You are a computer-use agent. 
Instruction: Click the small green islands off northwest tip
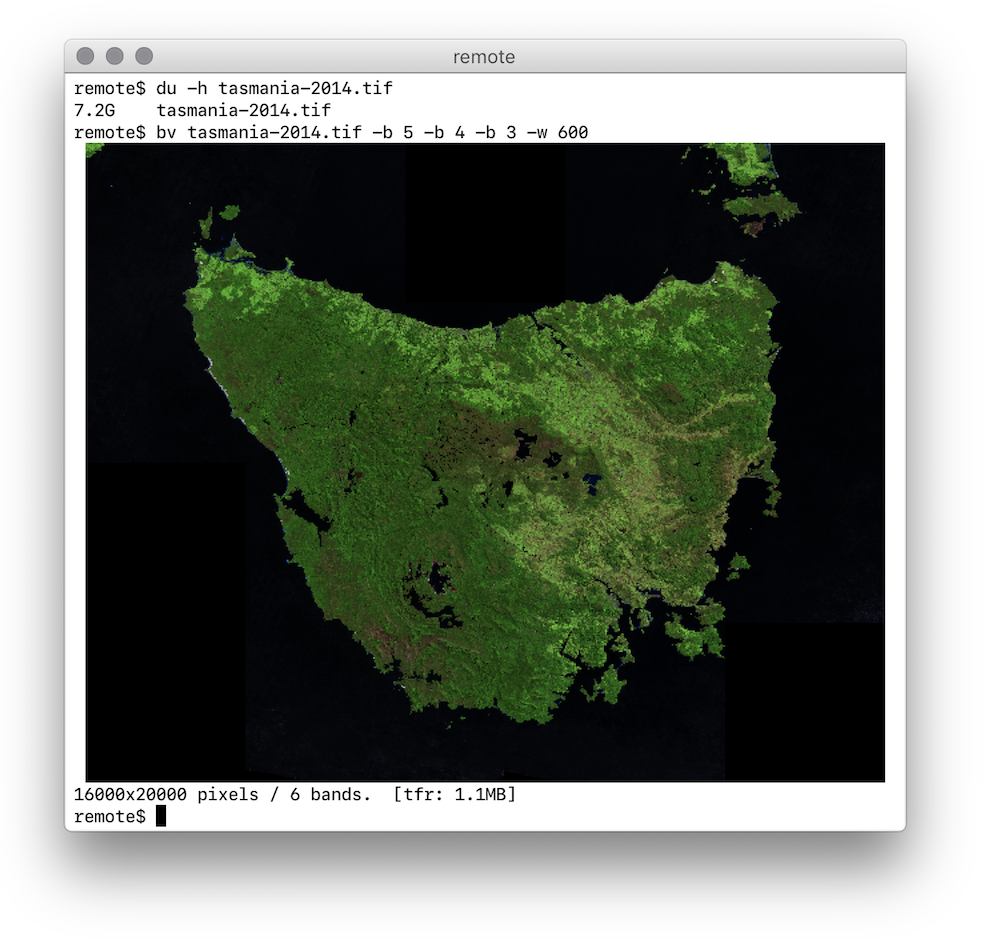(222, 216)
